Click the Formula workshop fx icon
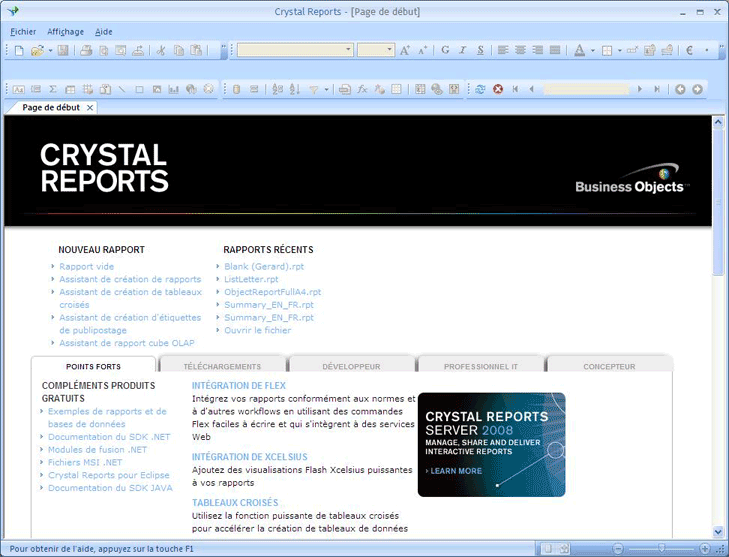 click(x=362, y=89)
